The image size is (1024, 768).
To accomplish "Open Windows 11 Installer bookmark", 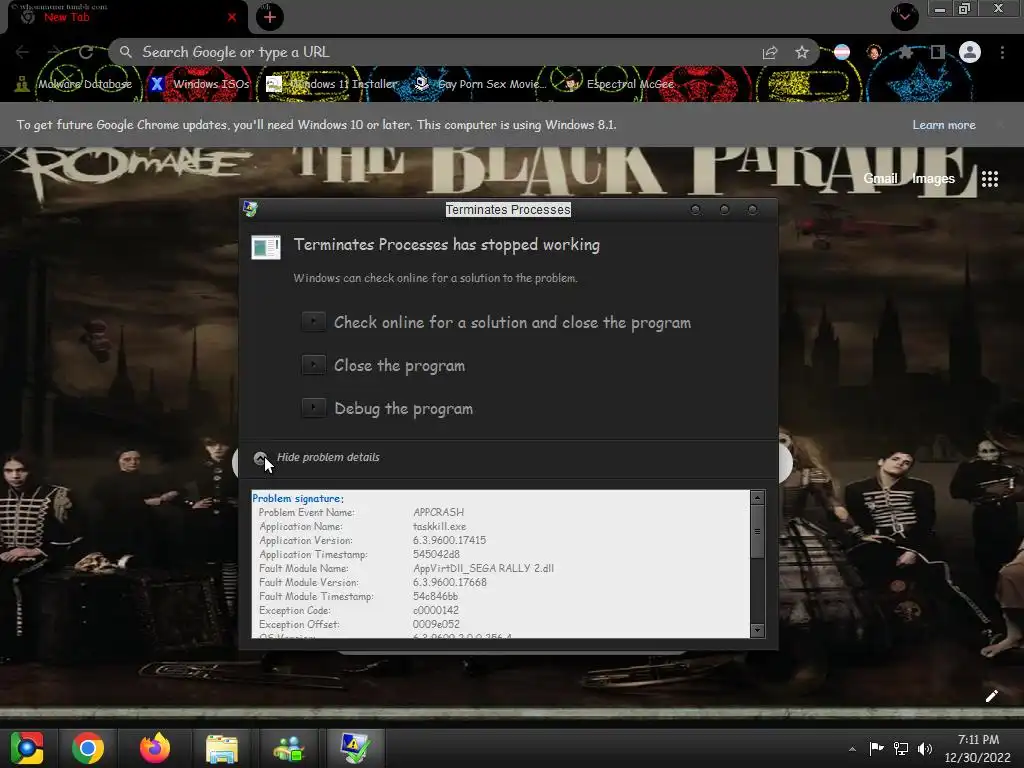I will (332, 84).
